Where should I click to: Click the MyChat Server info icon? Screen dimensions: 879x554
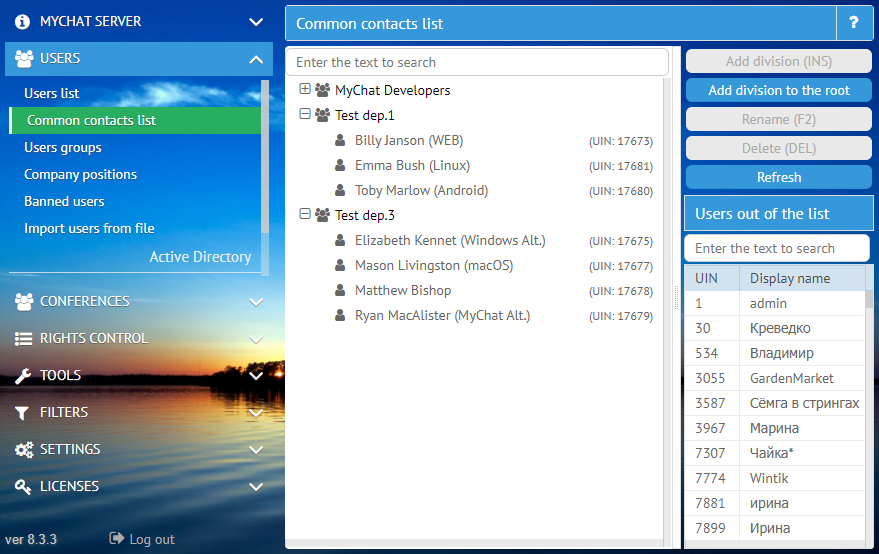24,21
